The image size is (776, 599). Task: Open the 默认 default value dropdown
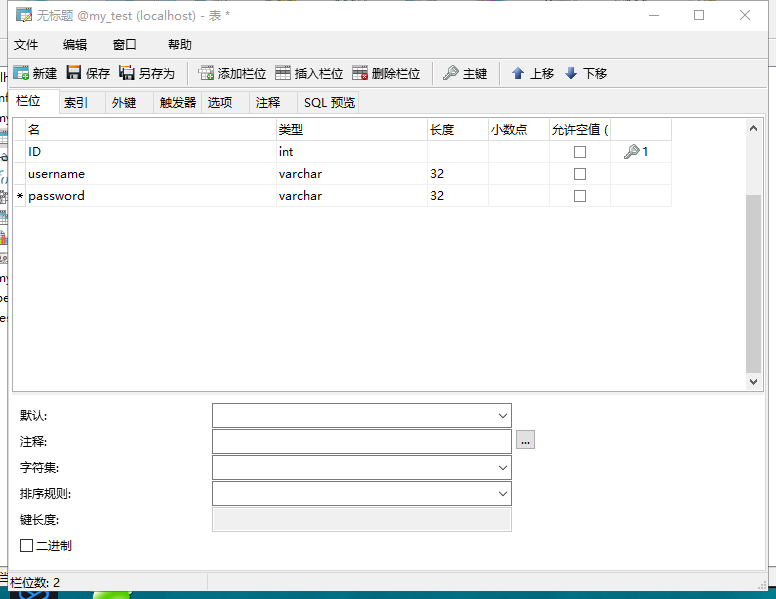502,416
